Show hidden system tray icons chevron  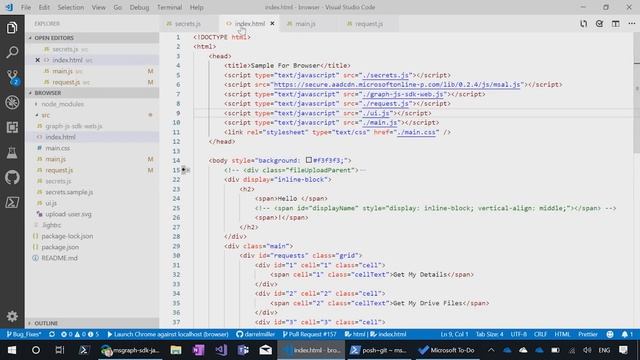pos(491,350)
